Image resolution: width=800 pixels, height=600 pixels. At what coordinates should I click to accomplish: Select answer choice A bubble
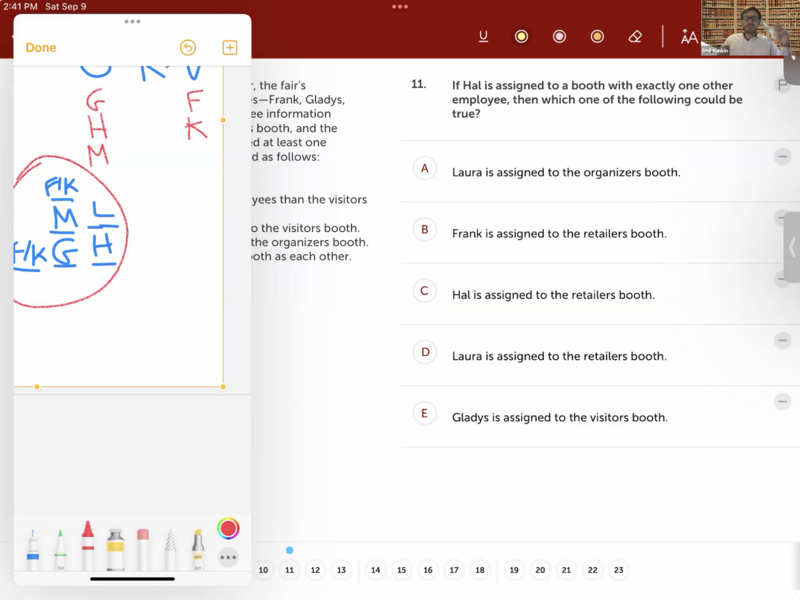click(x=424, y=169)
